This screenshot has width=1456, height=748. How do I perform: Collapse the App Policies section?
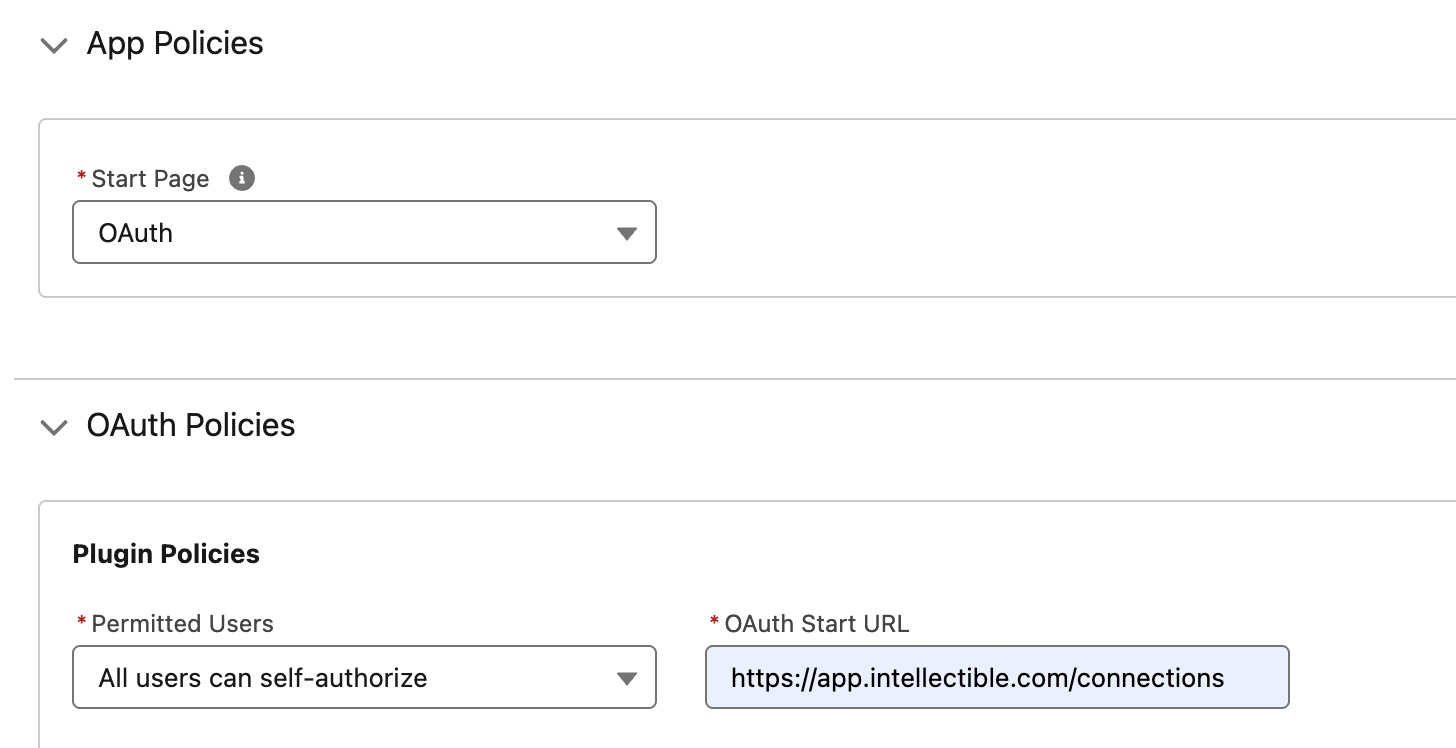(54, 45)
